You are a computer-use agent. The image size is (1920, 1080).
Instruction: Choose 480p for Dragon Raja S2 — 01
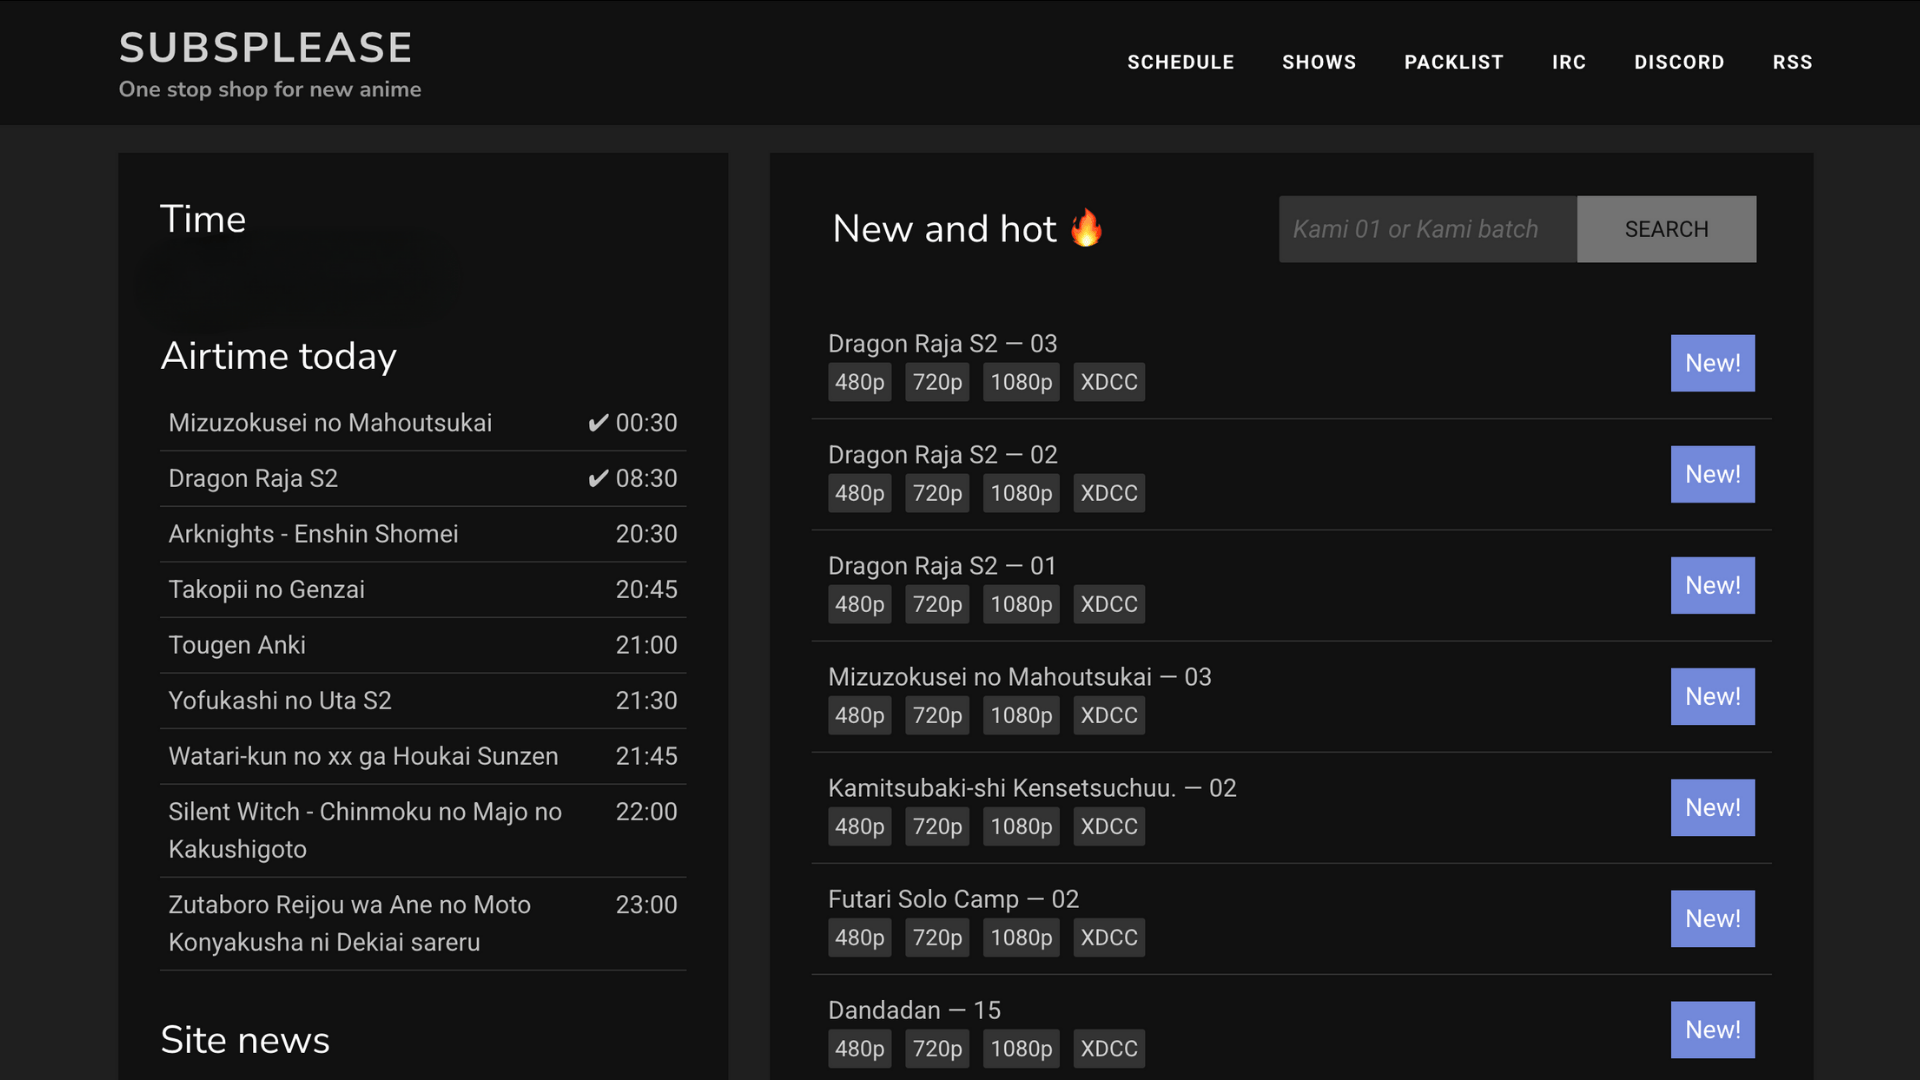(859, 604)
